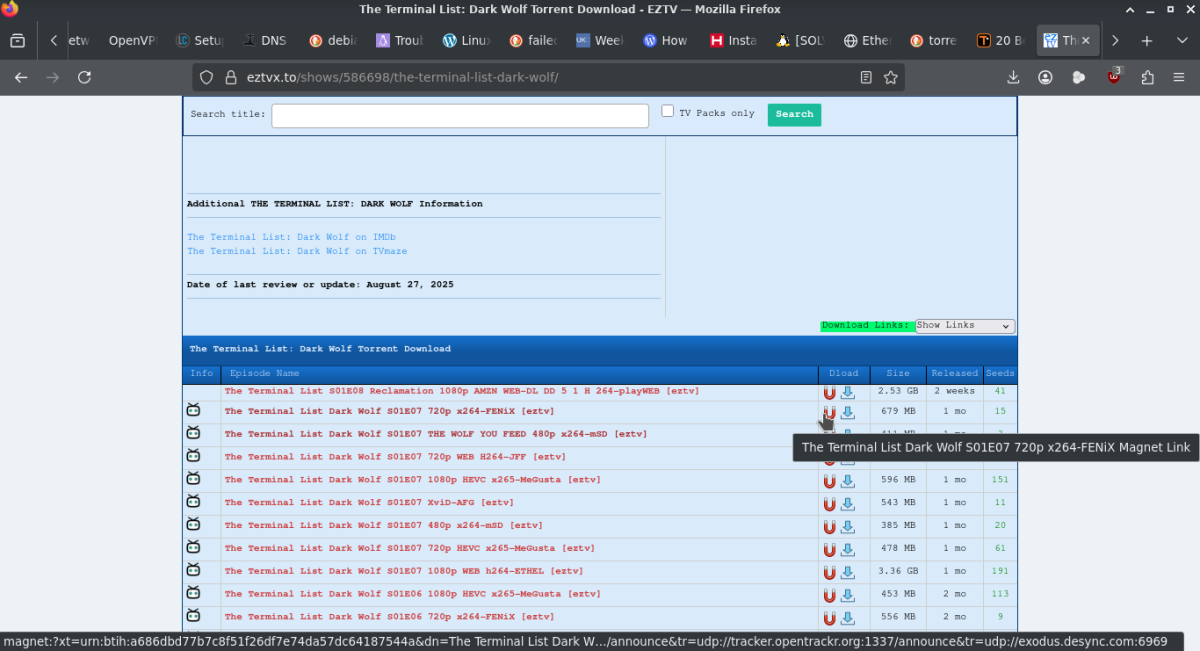Image resolution: width=1200 pixels, height=651 pixels.
Task: Download the torrent file for S01E07 1080p WEB h264-ETHEL
Action: (x=848, y=572)
